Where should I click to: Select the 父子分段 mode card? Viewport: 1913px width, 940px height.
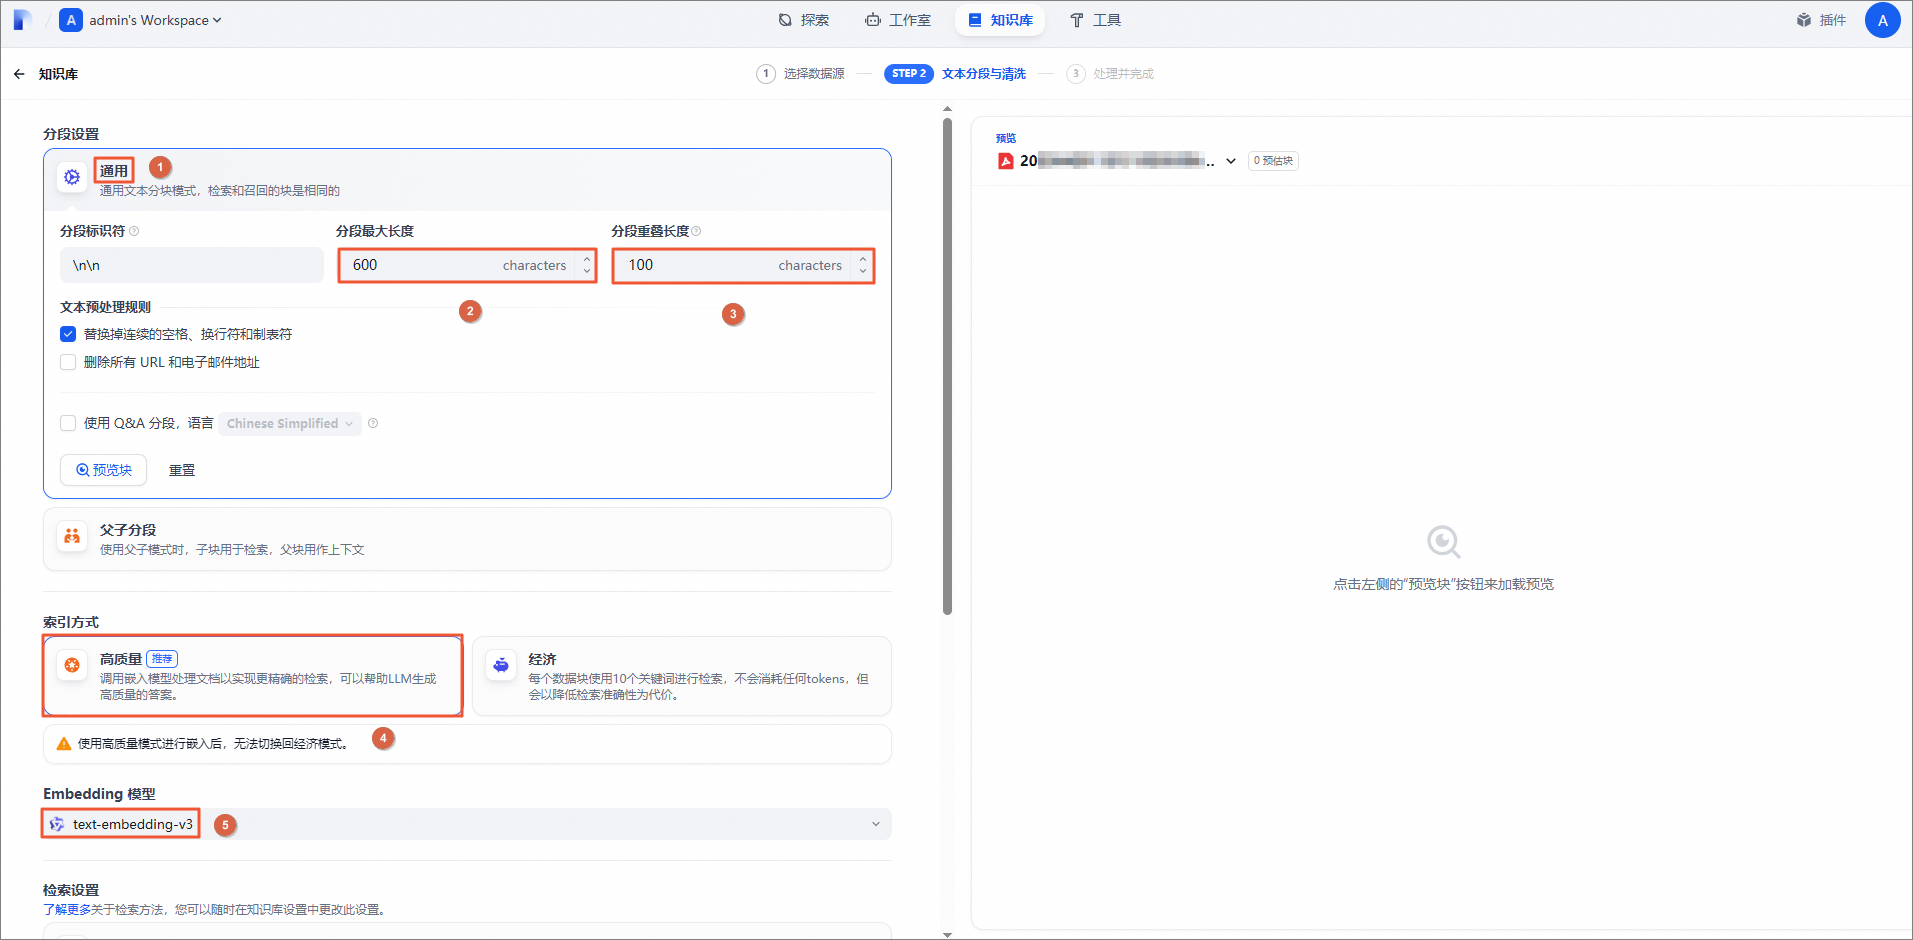point(467,539)
